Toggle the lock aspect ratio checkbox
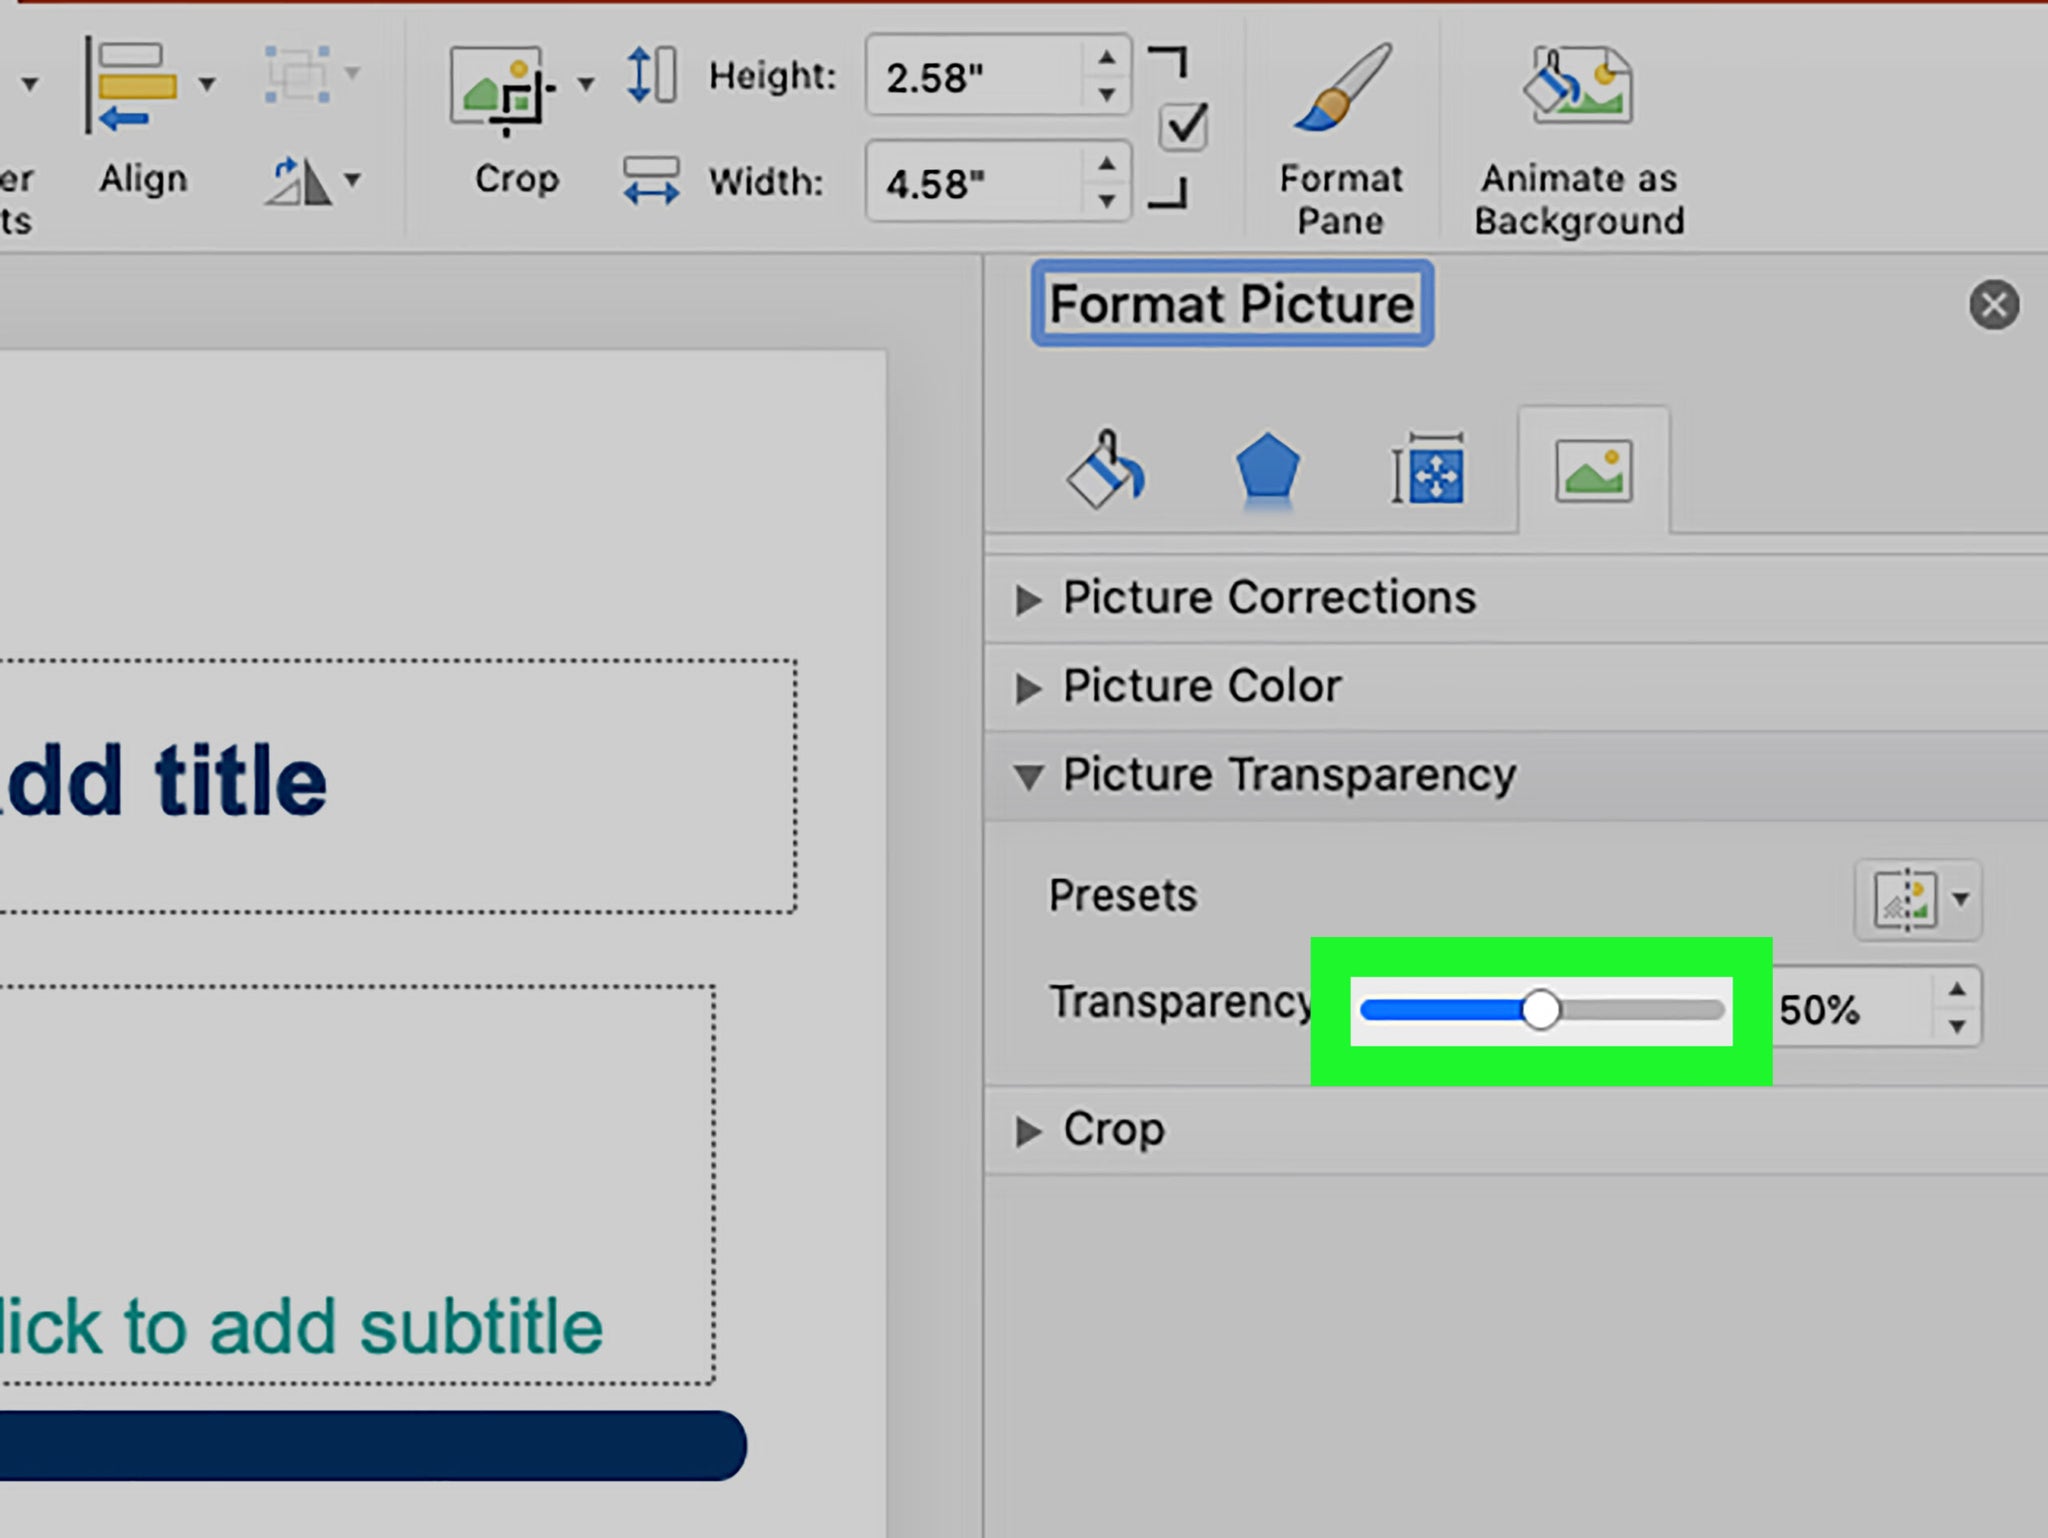 click(x=1183, y=127)
